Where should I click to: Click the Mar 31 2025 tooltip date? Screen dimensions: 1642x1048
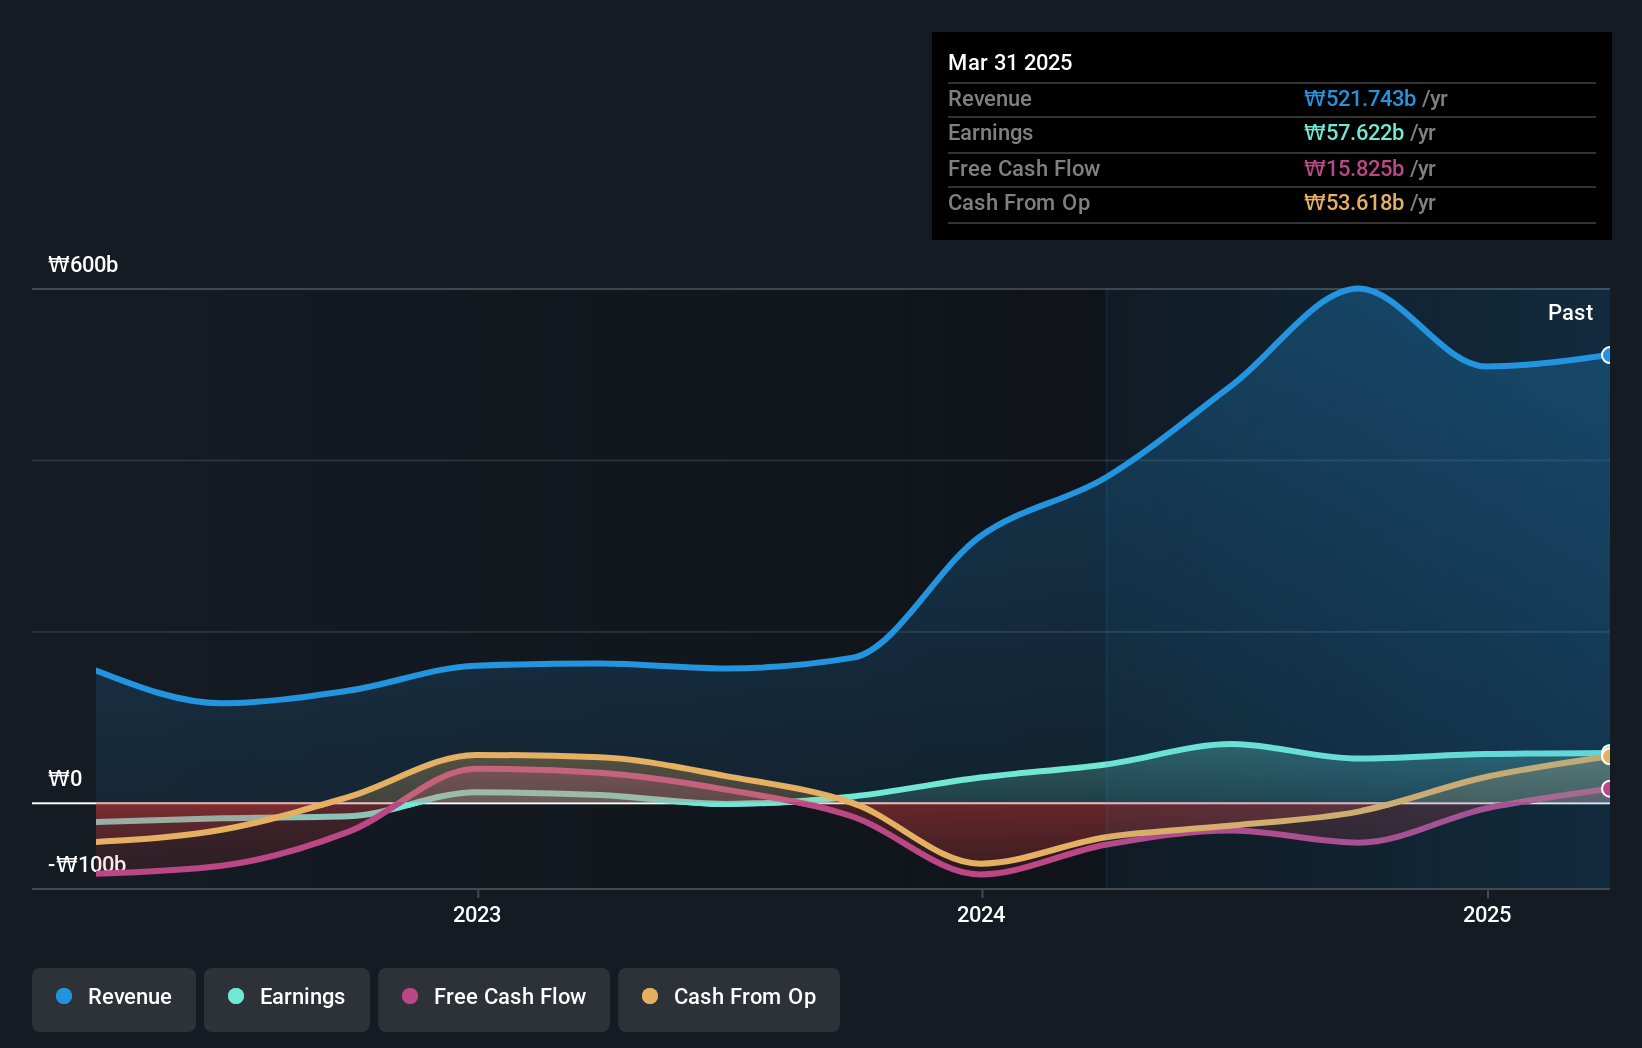click(x=1010, y=62)
